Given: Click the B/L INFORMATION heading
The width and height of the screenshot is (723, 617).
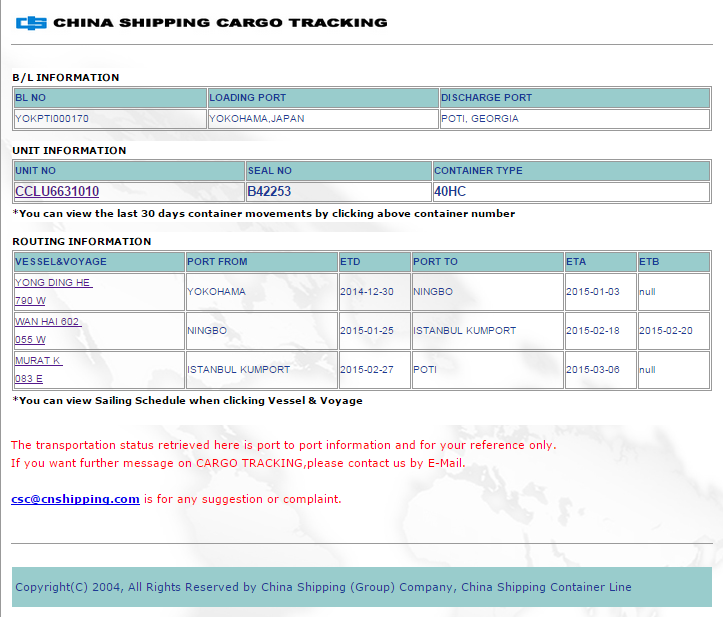Looking at the screenshot, I should coord(65,77).
